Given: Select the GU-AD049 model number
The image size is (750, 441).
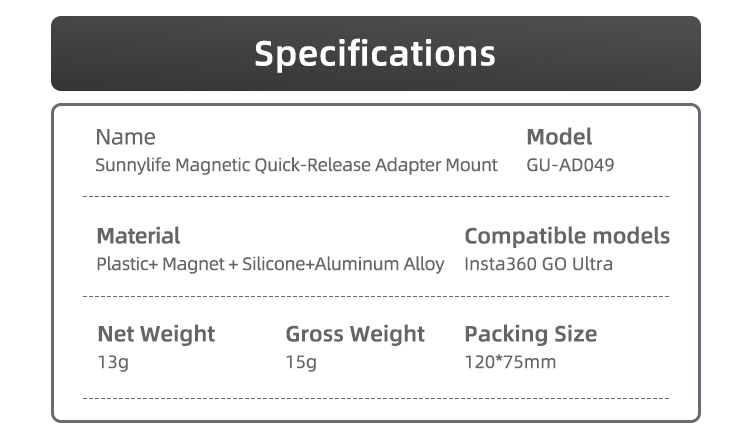Looking at the screenshot, I should click(570, 165).
